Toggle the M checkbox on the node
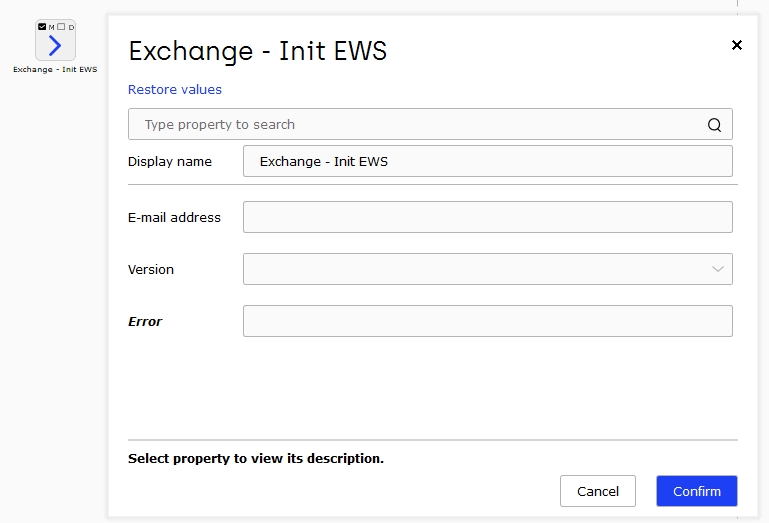The height and width of the screenshot is (523, 769). tap(42, 27)
